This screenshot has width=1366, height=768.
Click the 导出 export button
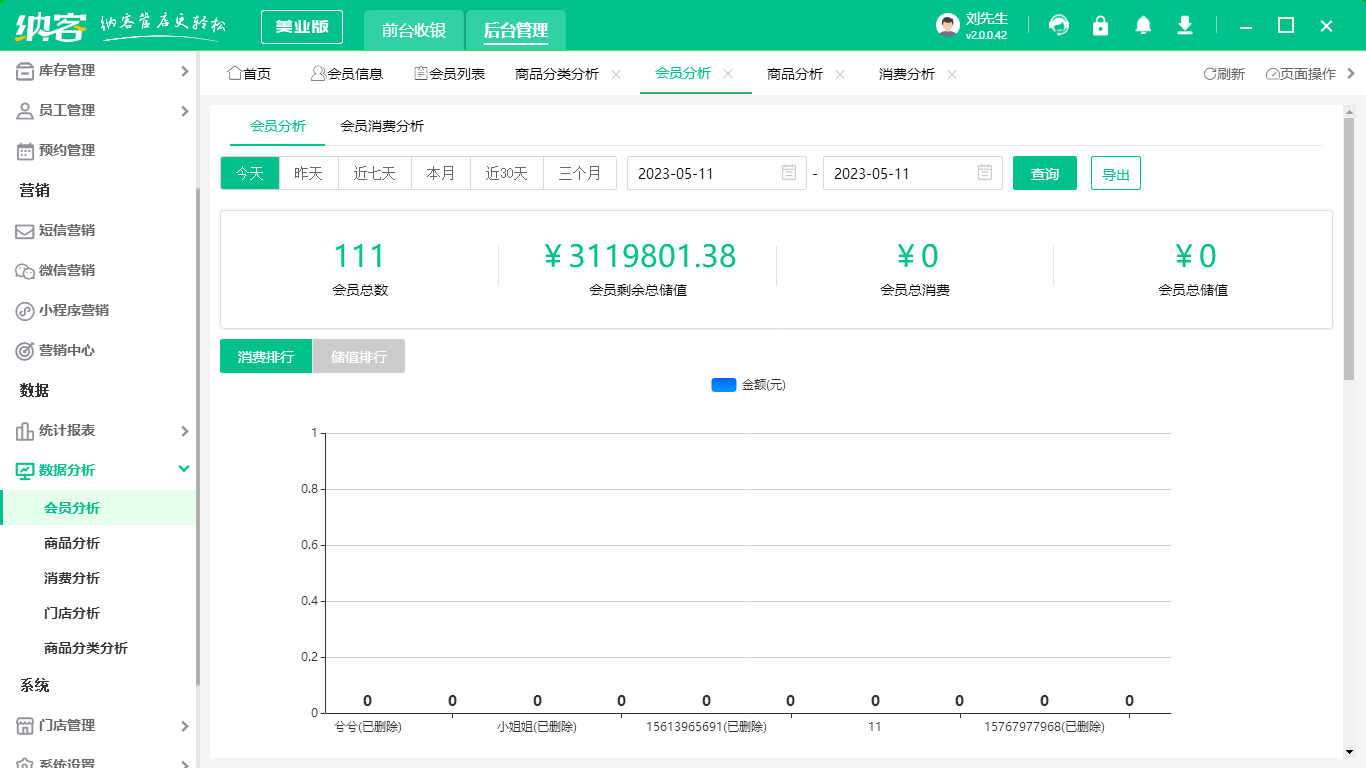[1115, 173]
